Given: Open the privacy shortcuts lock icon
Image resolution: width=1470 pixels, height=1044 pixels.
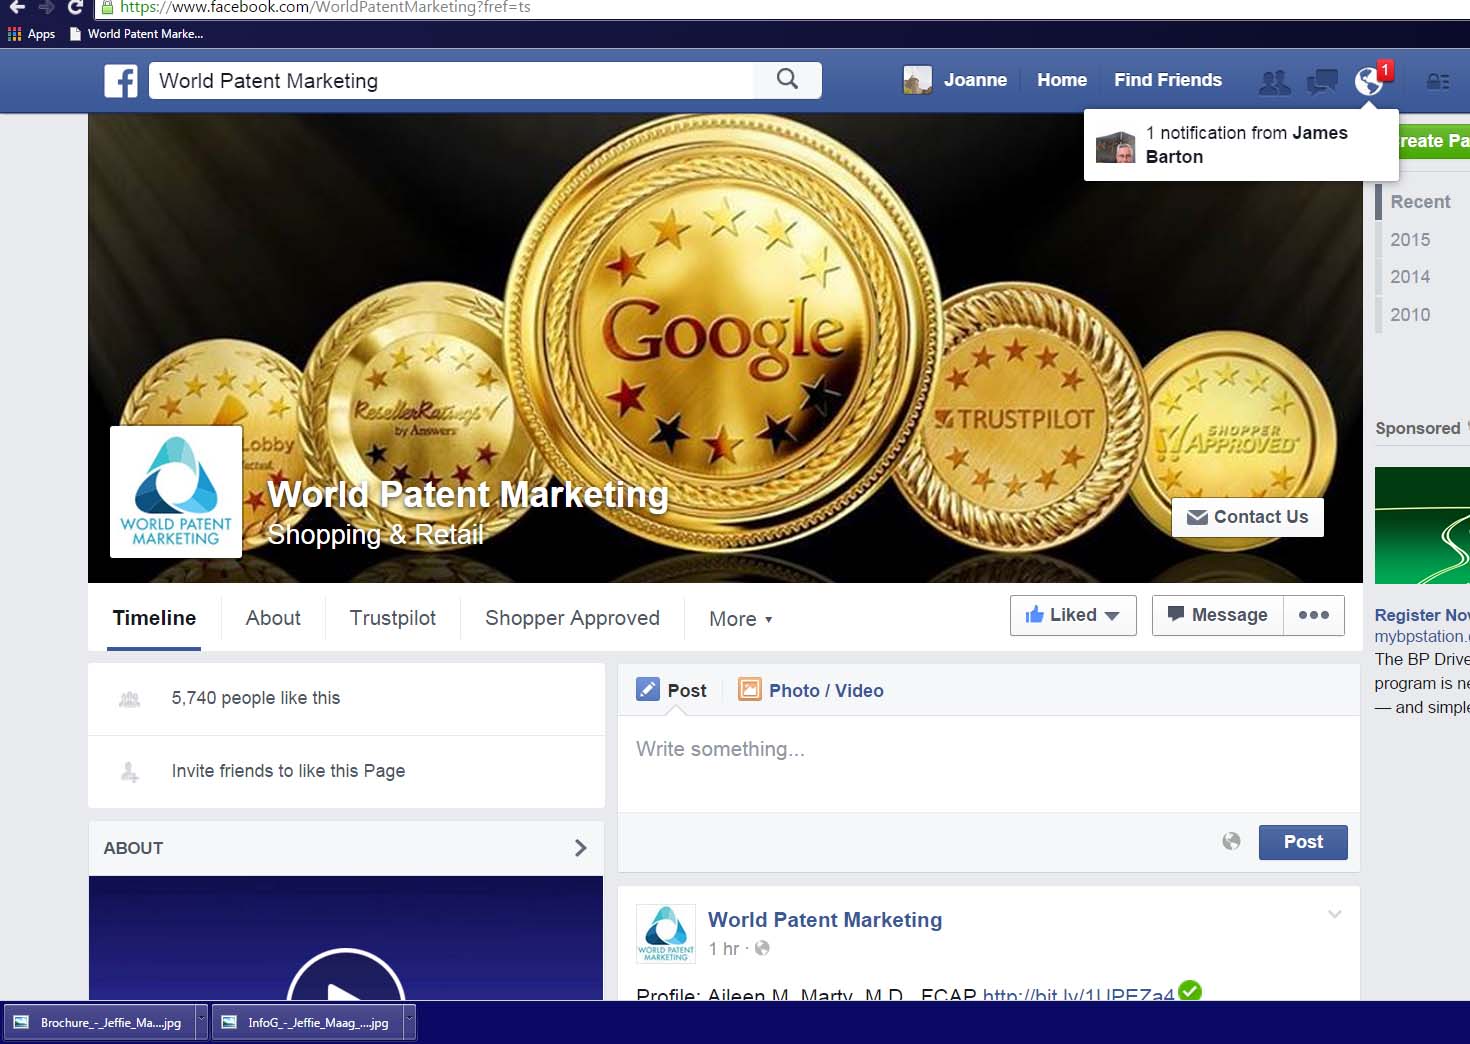Looking at the screenshot, I should click(1438, 82).
